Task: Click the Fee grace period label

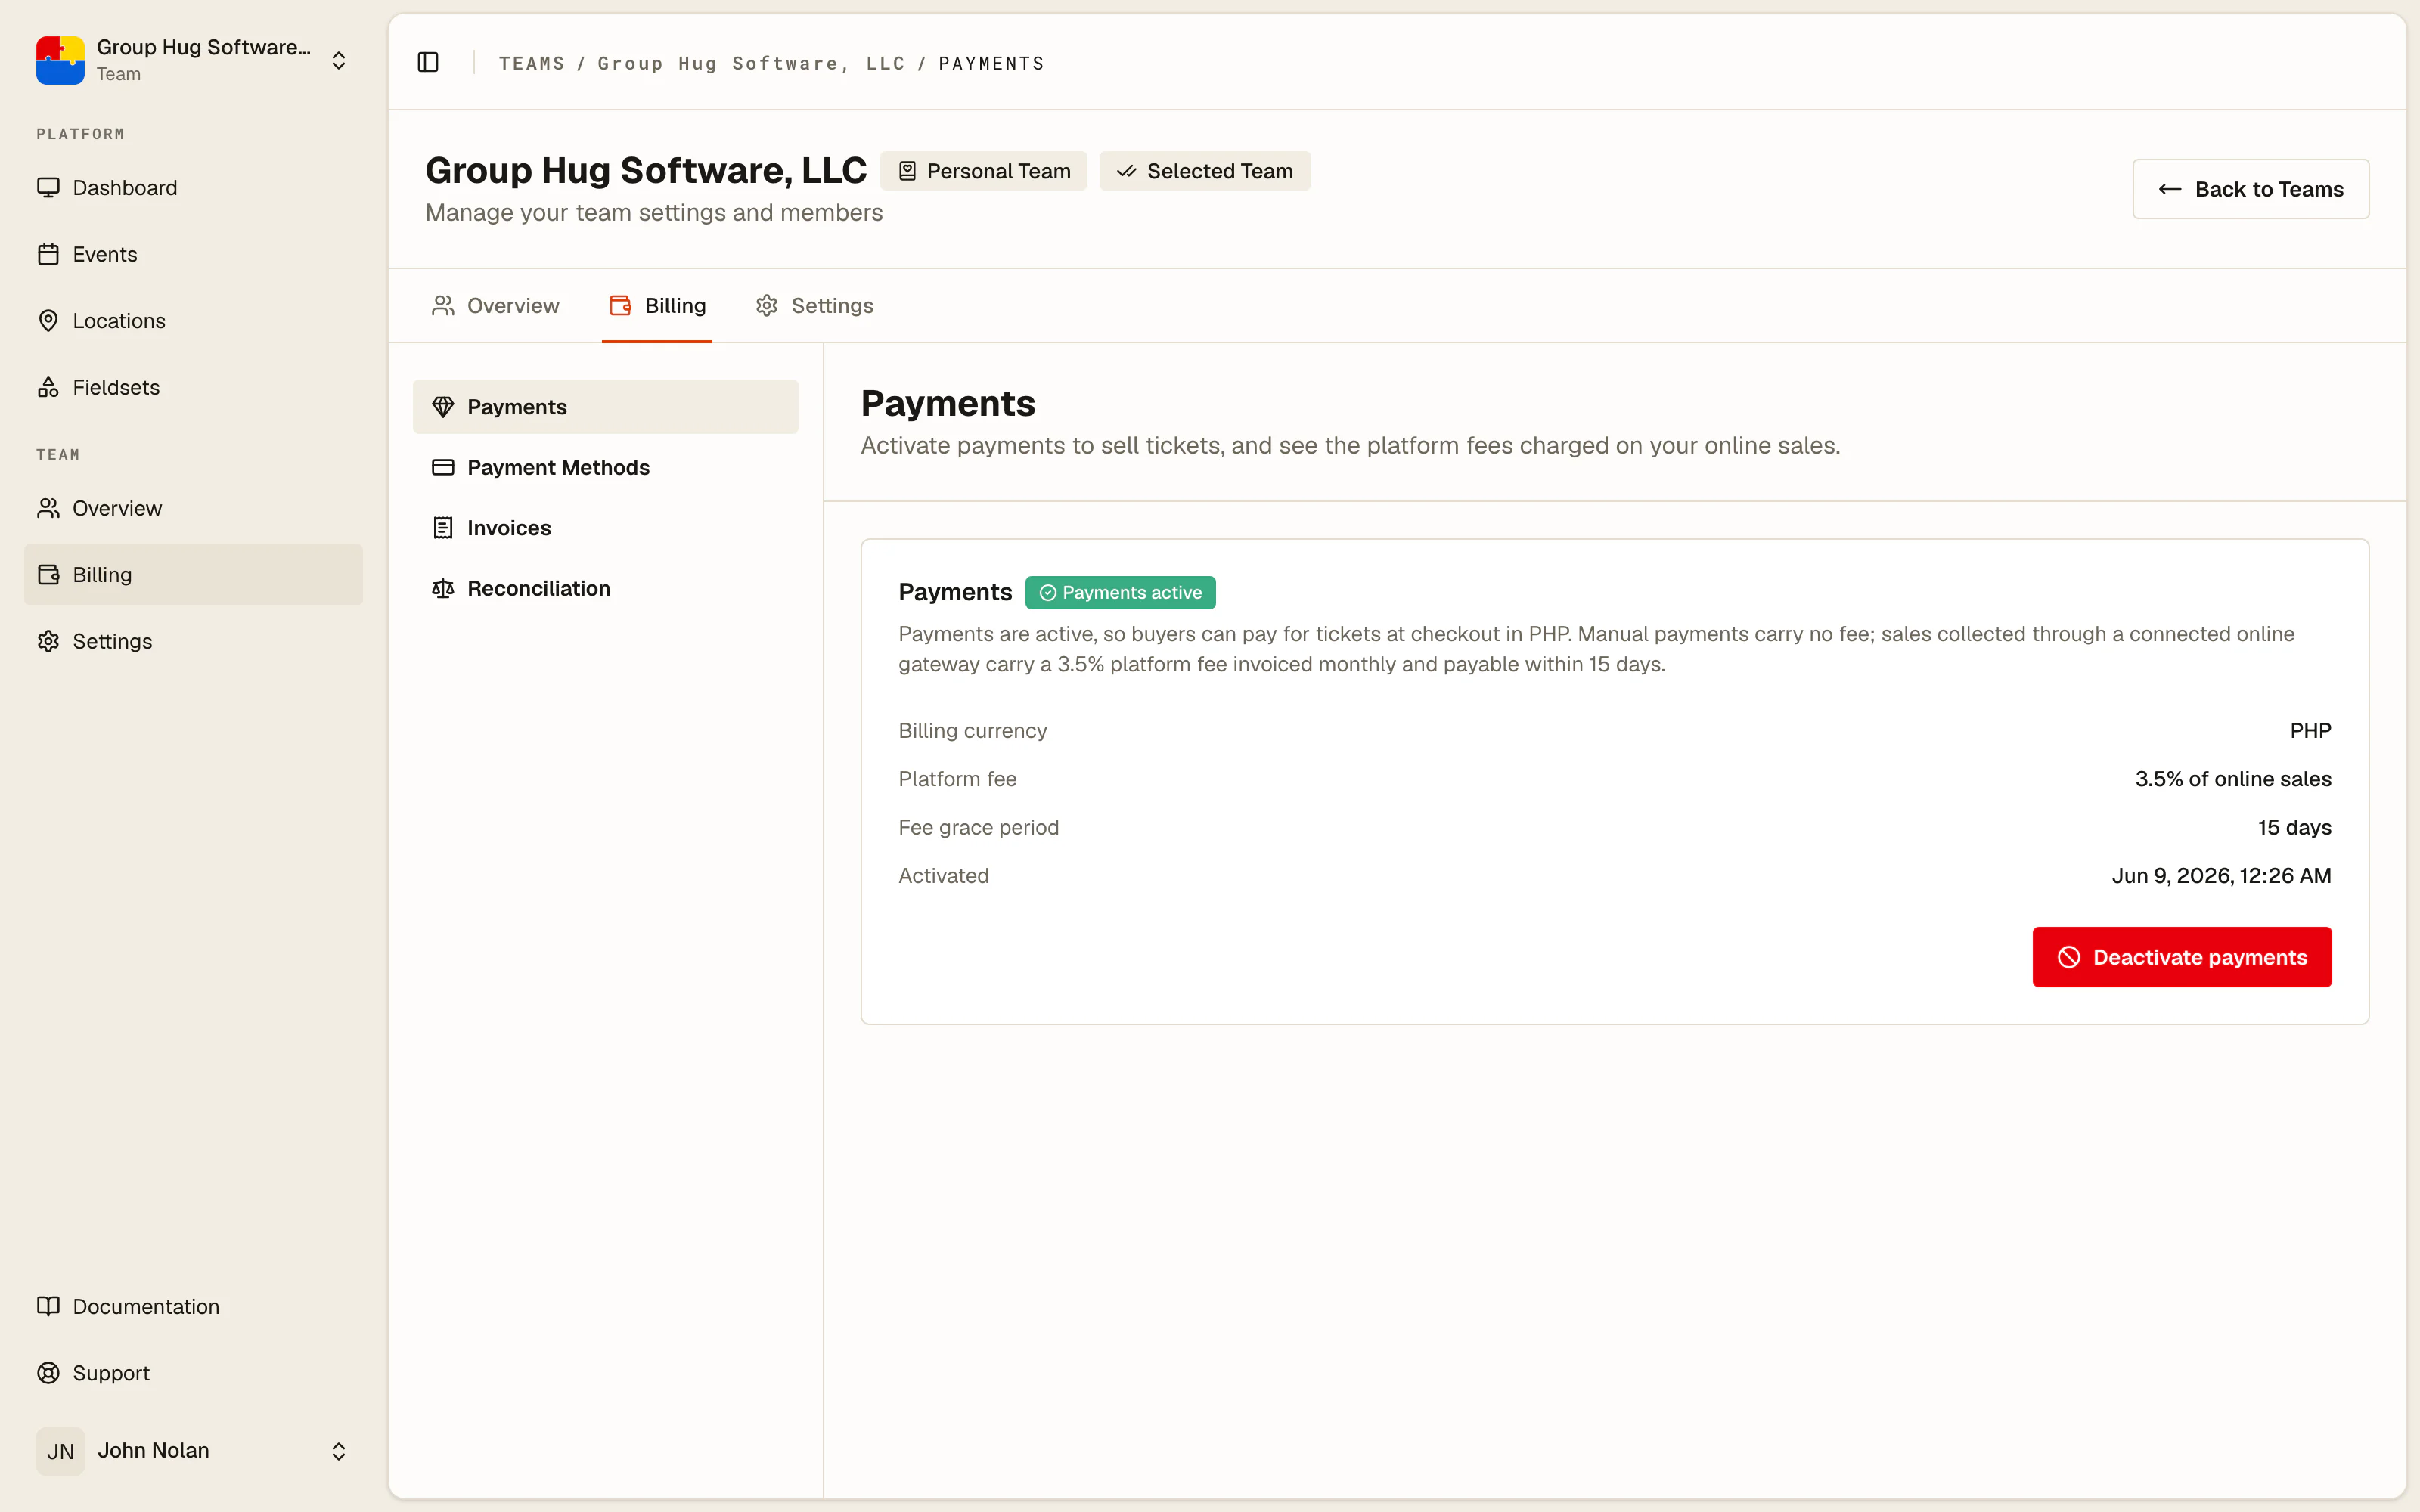Action: point(978,827)
